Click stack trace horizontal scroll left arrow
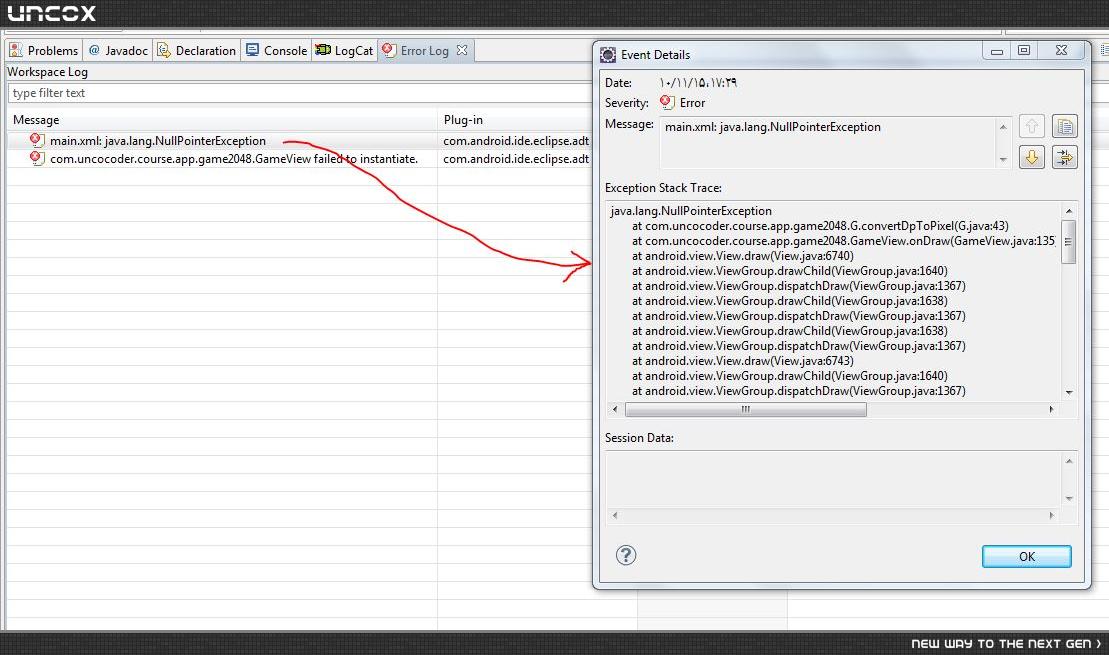This screenshot has height=655, width=1109. click(x=615, y=409)
